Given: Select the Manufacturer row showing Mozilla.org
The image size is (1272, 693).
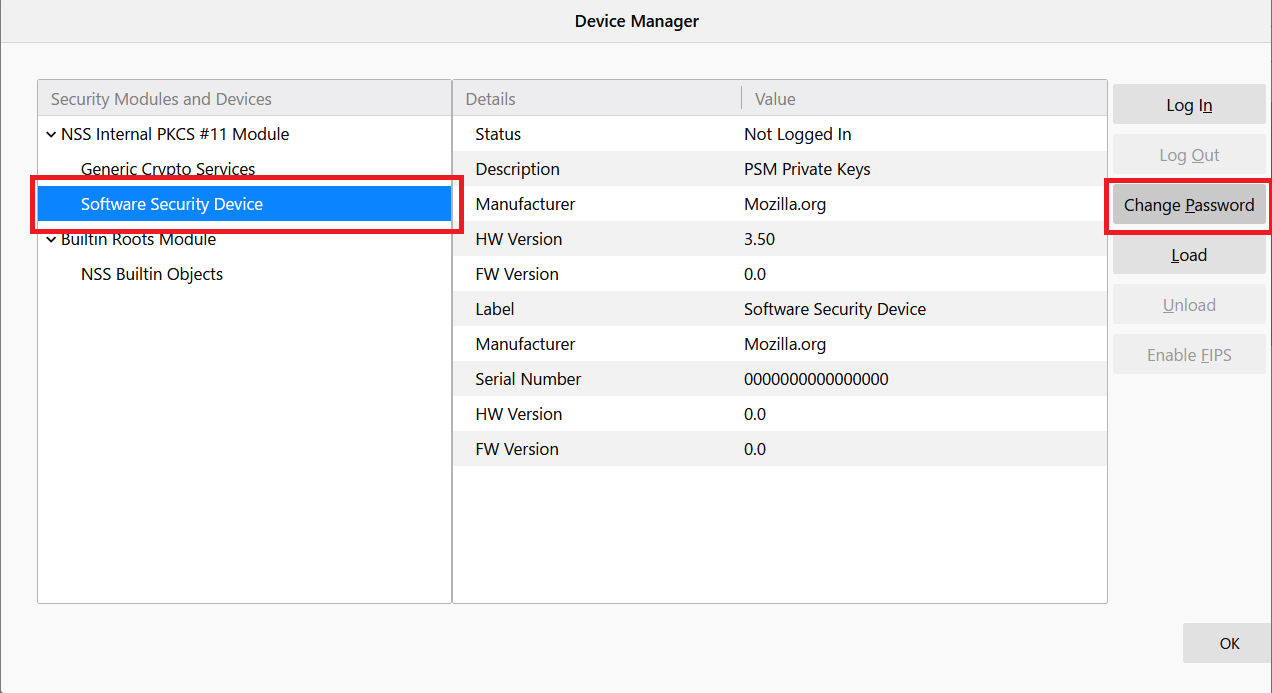Looking at the screenshot, I should (700, 204).
